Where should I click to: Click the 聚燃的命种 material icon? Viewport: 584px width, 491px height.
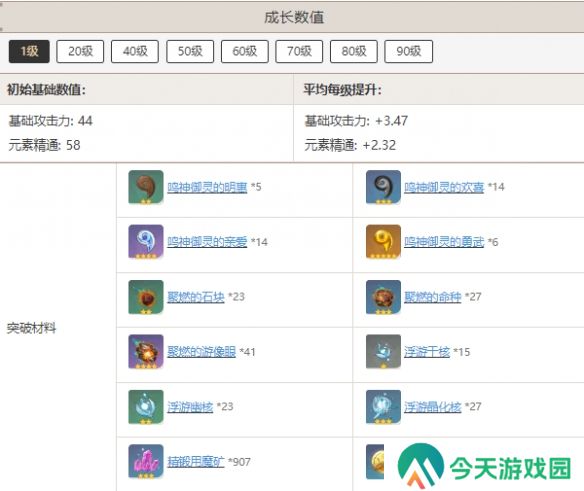click(383, 297)
